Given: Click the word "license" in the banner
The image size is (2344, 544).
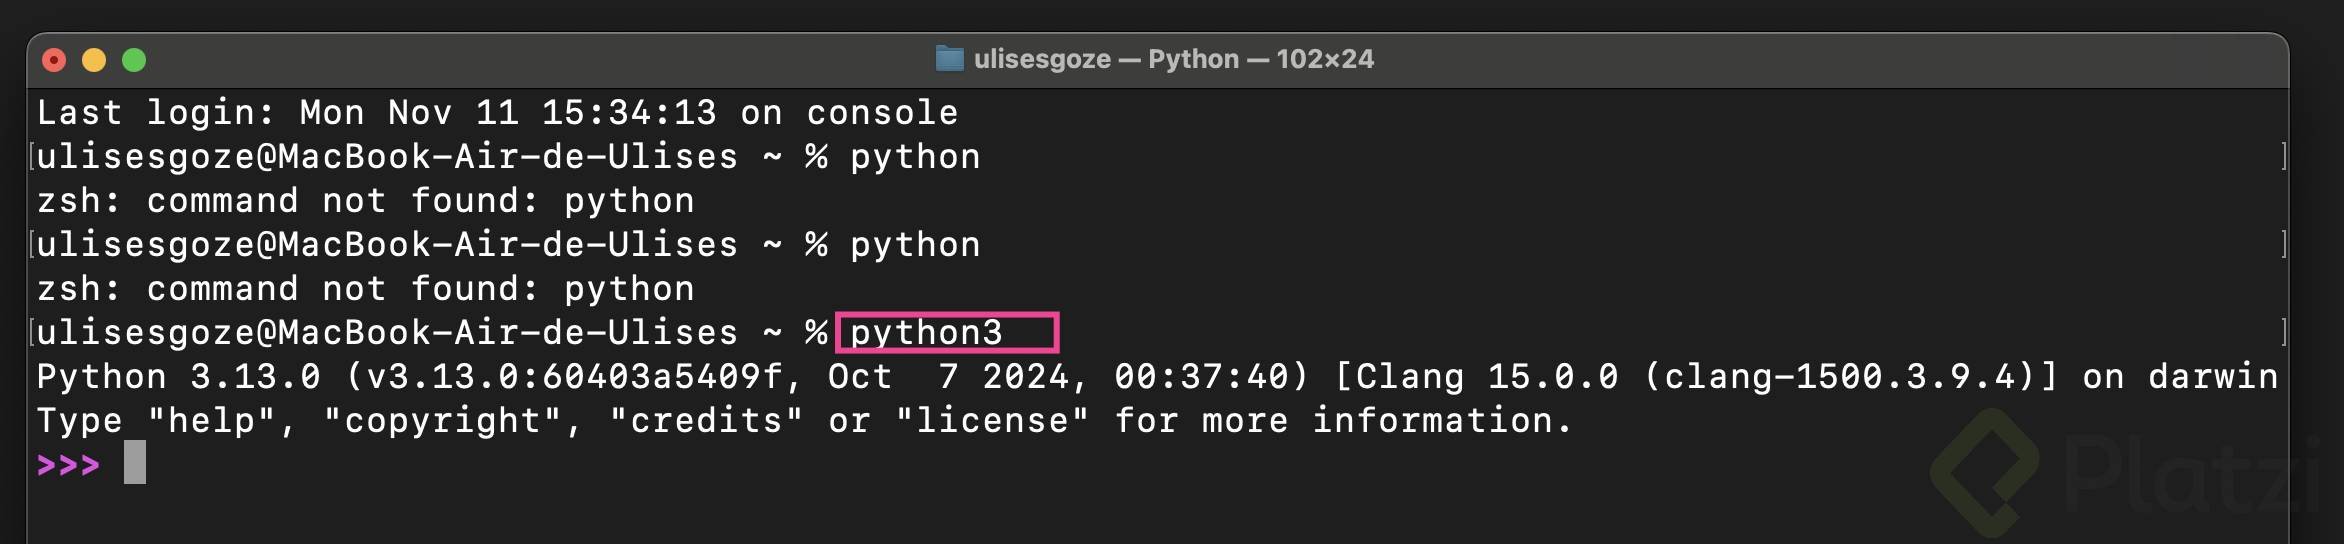Looking at the screenshot, I should click(x=992, y=421).
